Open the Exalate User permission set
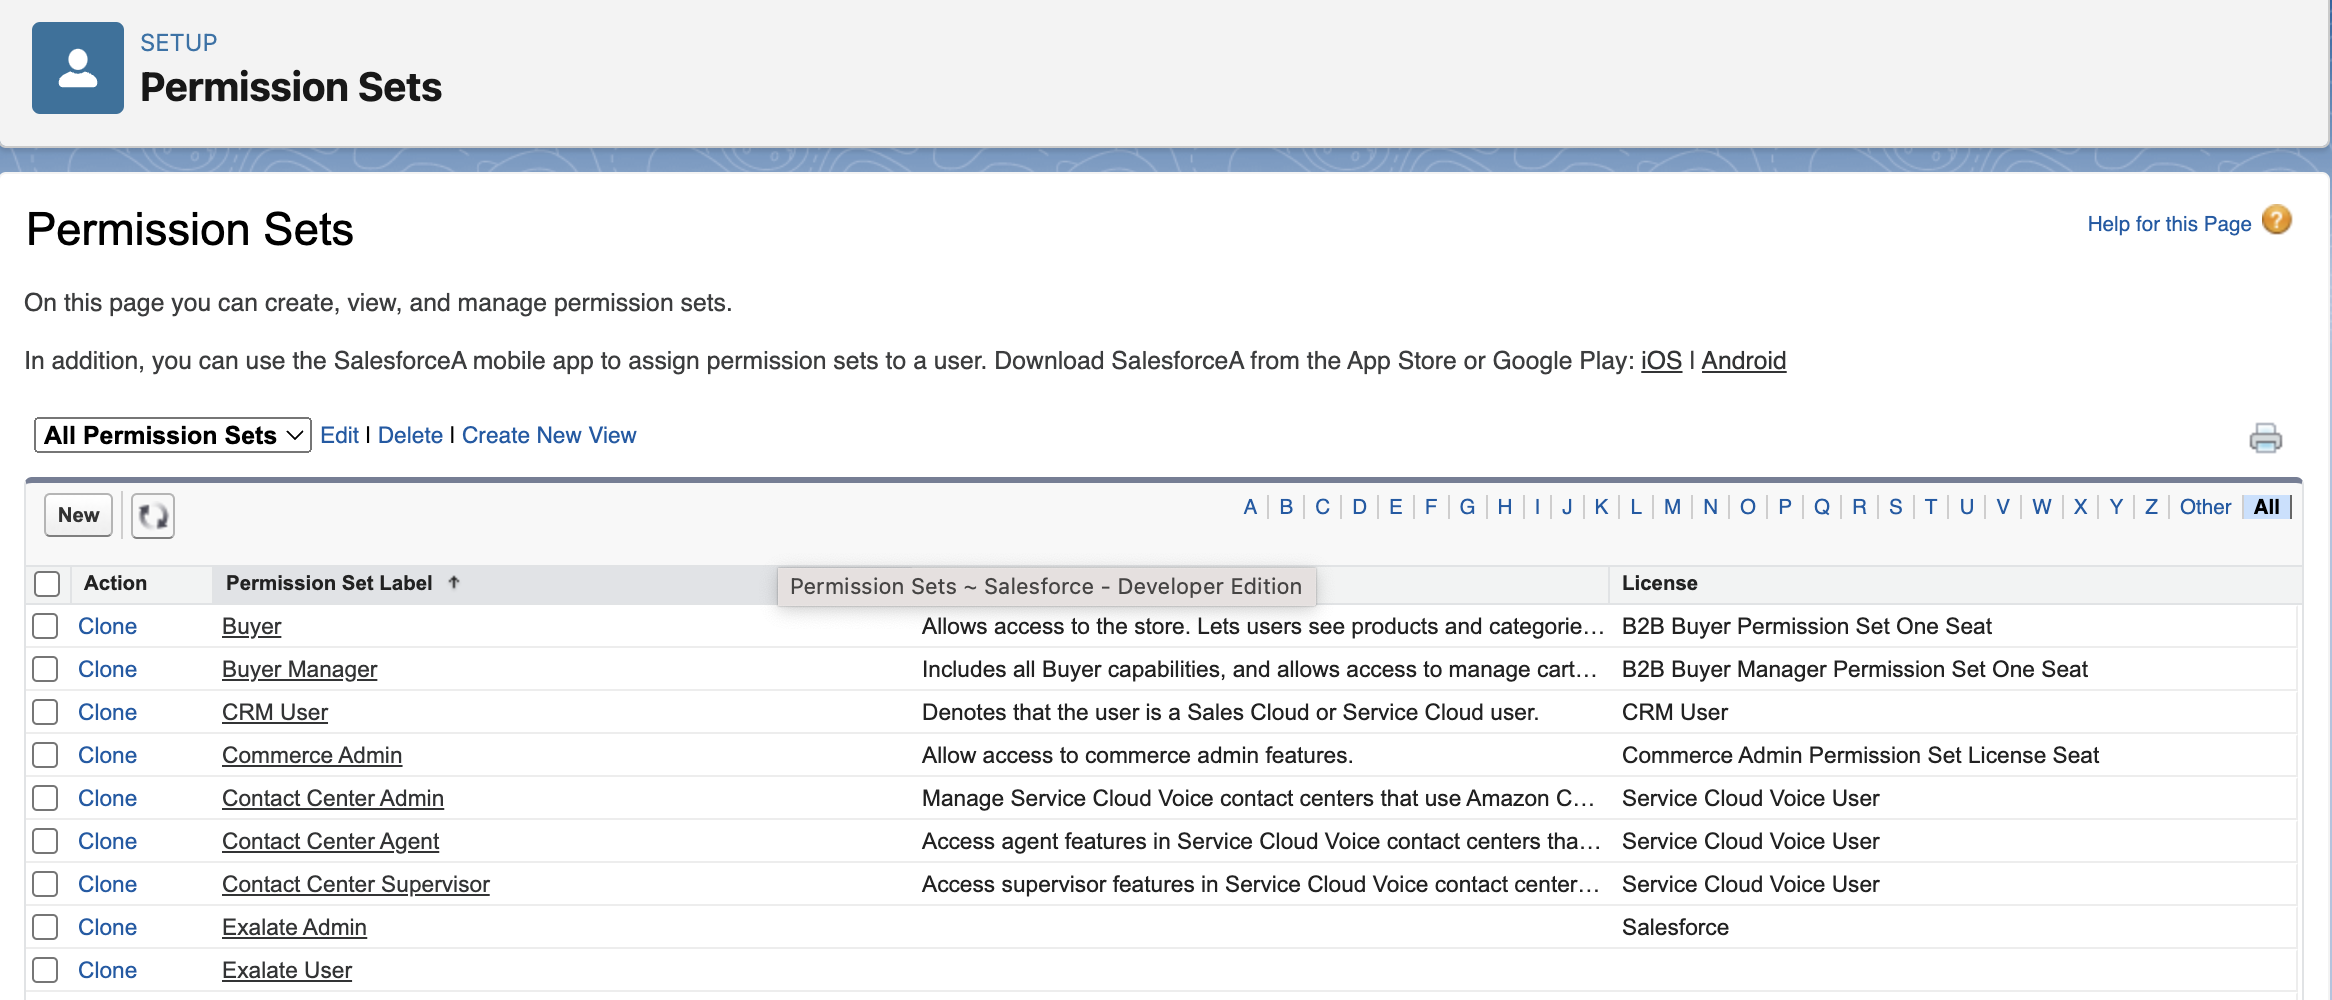The image size is (2332, 1000). tap(287, 970)
